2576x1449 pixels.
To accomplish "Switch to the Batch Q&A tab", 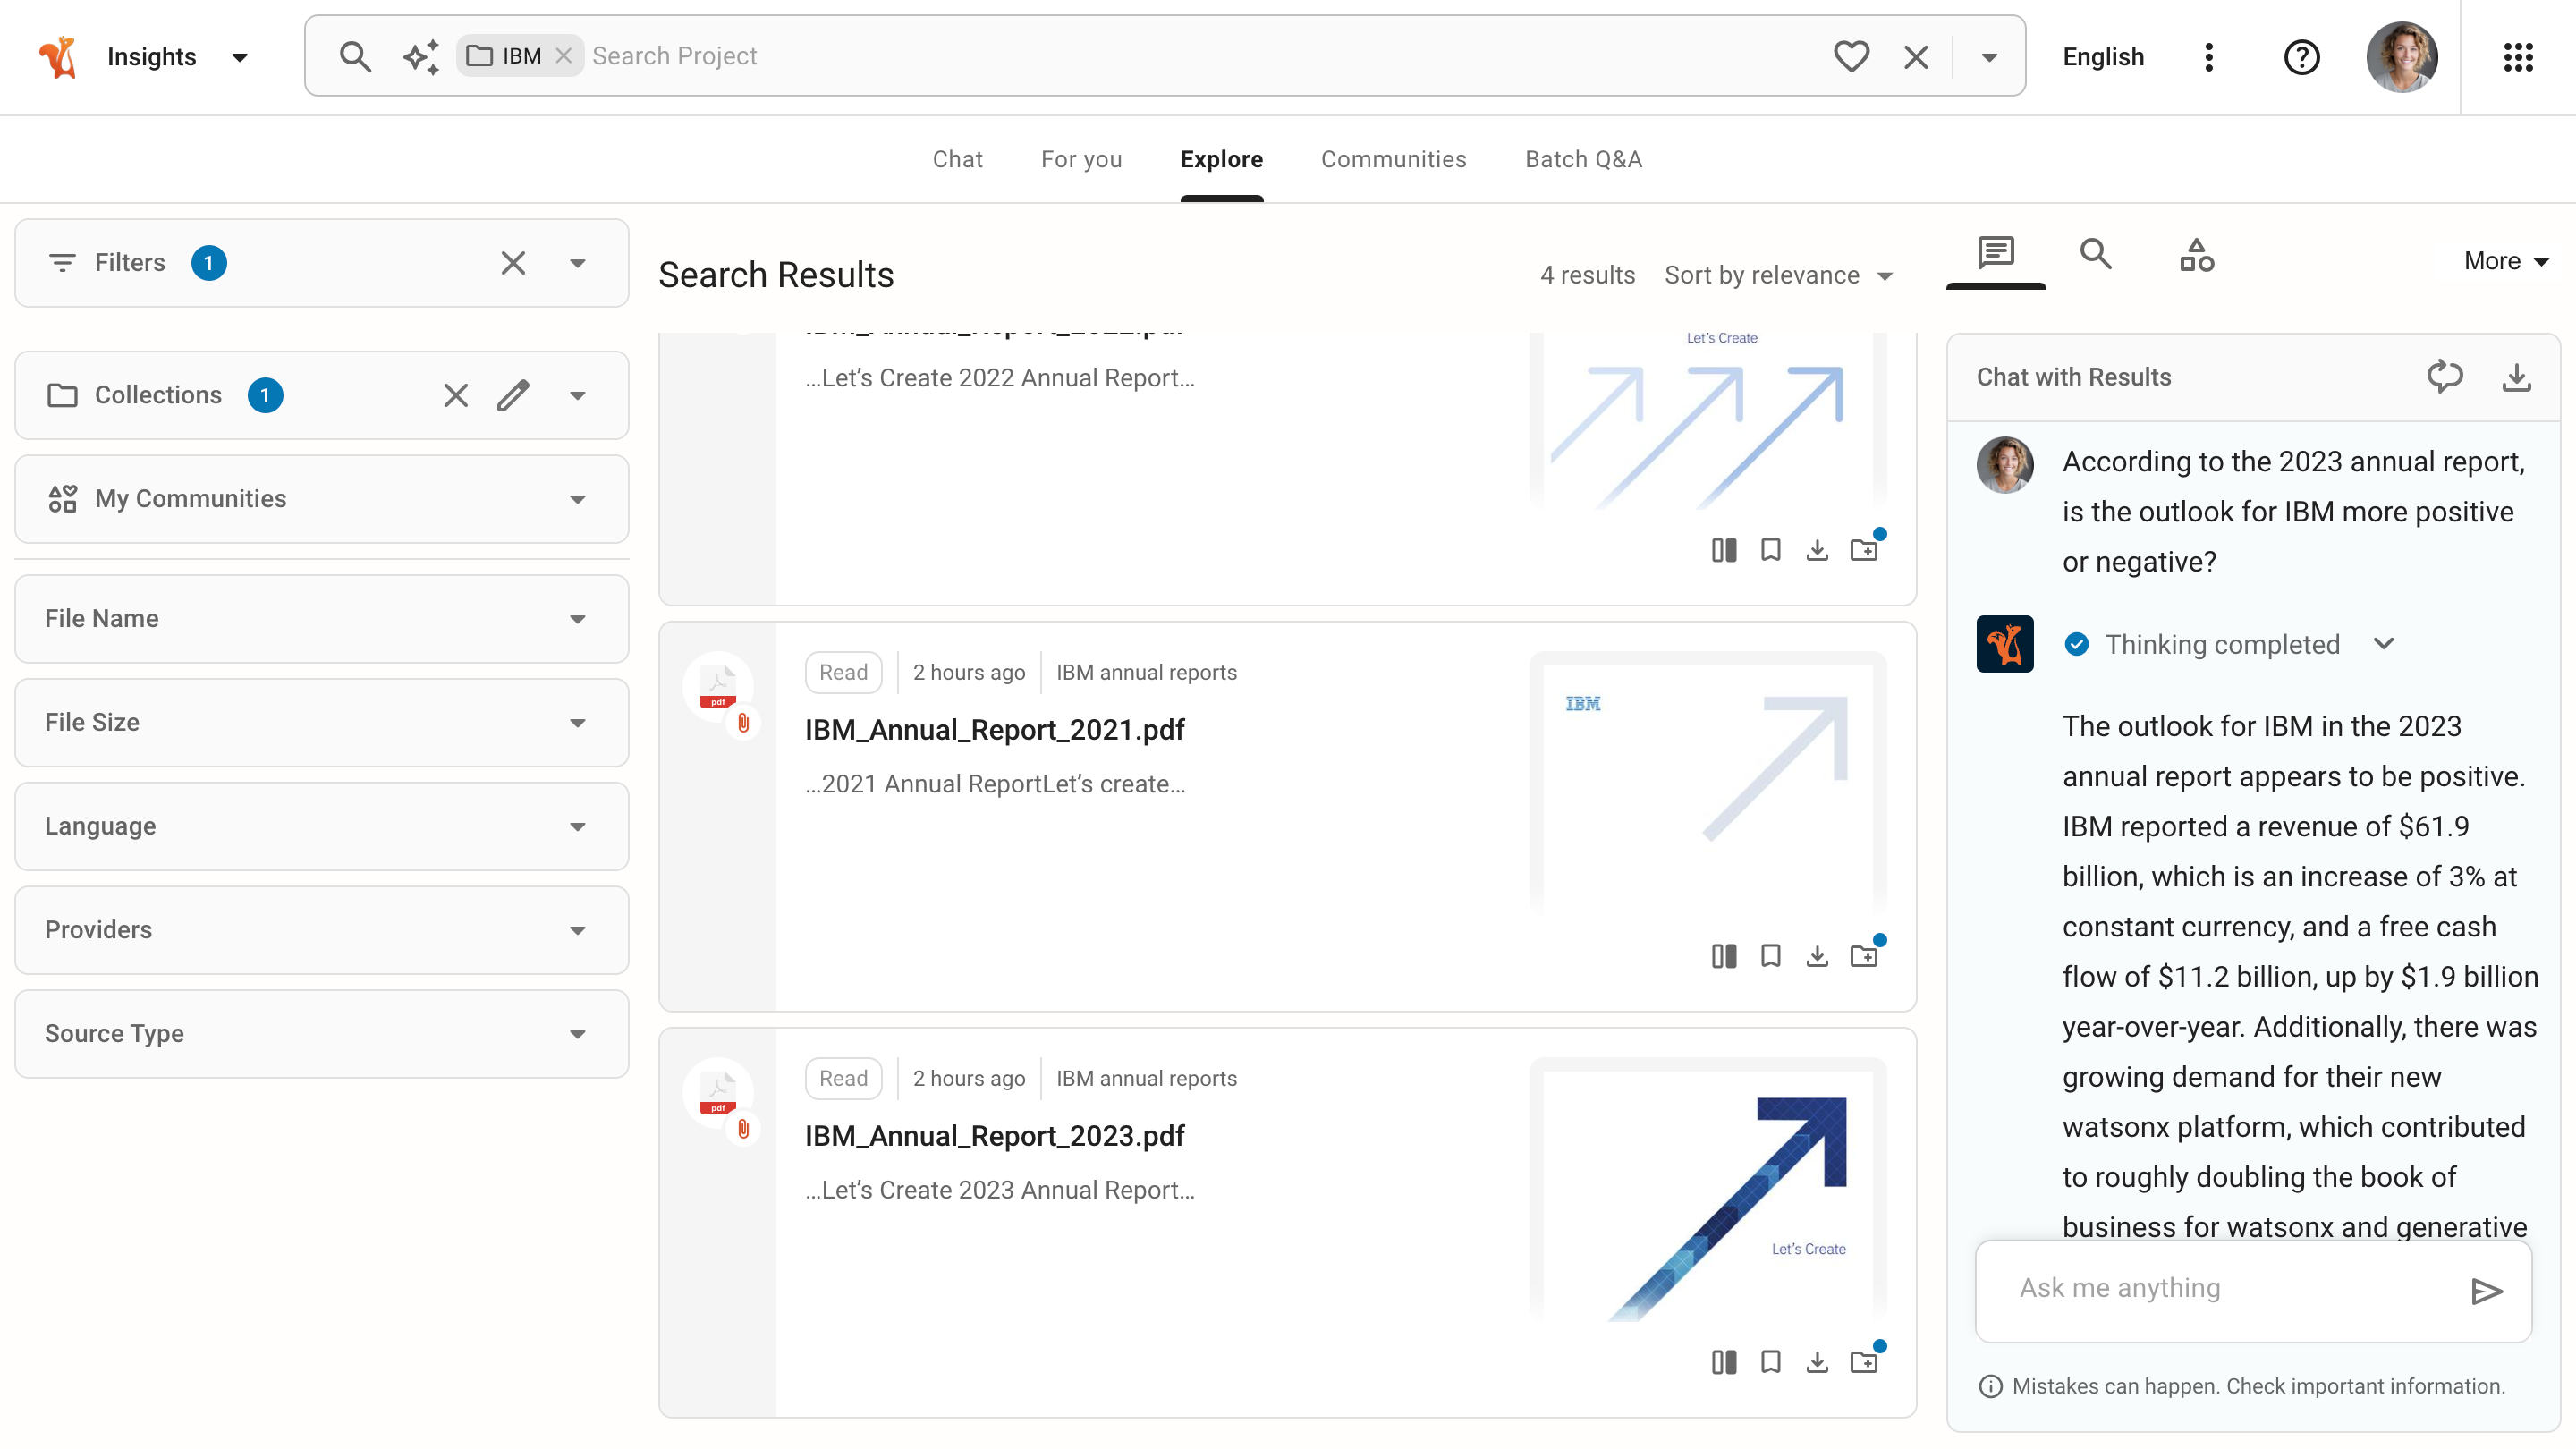I will [1583, 159].
